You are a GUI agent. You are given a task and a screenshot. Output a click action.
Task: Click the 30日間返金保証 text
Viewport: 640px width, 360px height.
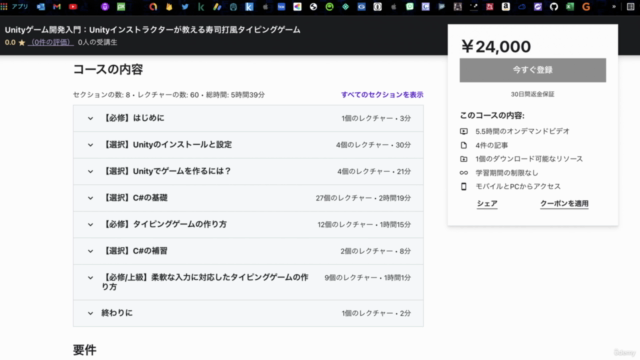pos(533,94)
